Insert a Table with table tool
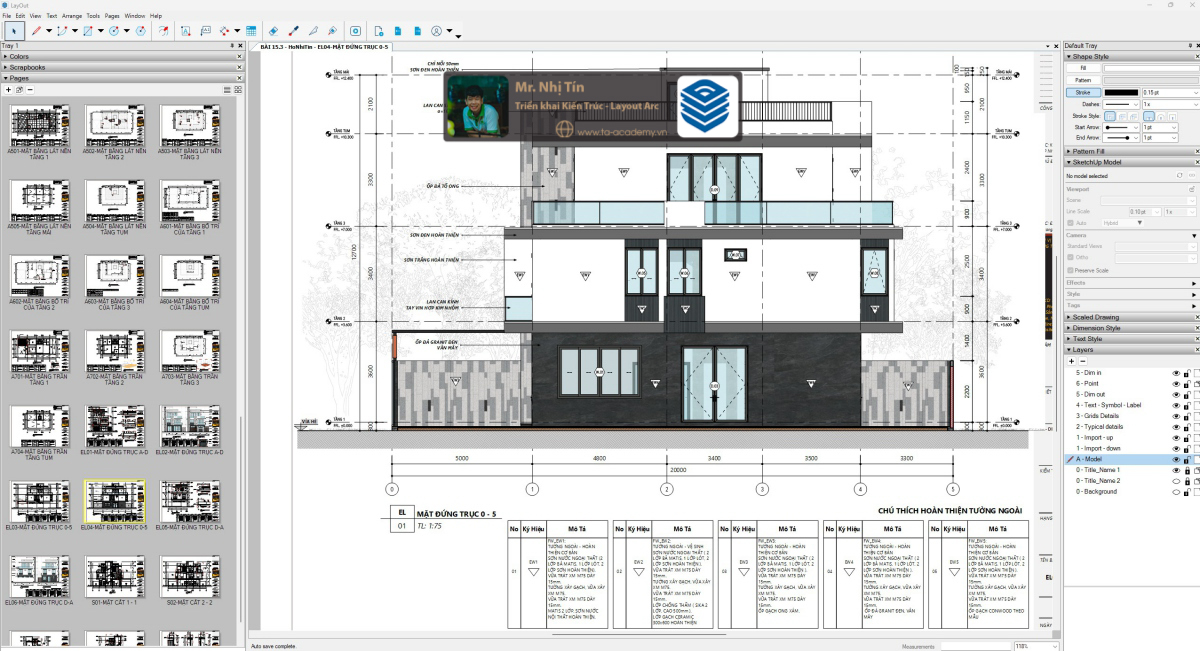The width and height of the screenshot is (1200, 651). click(x=250, y=31)
